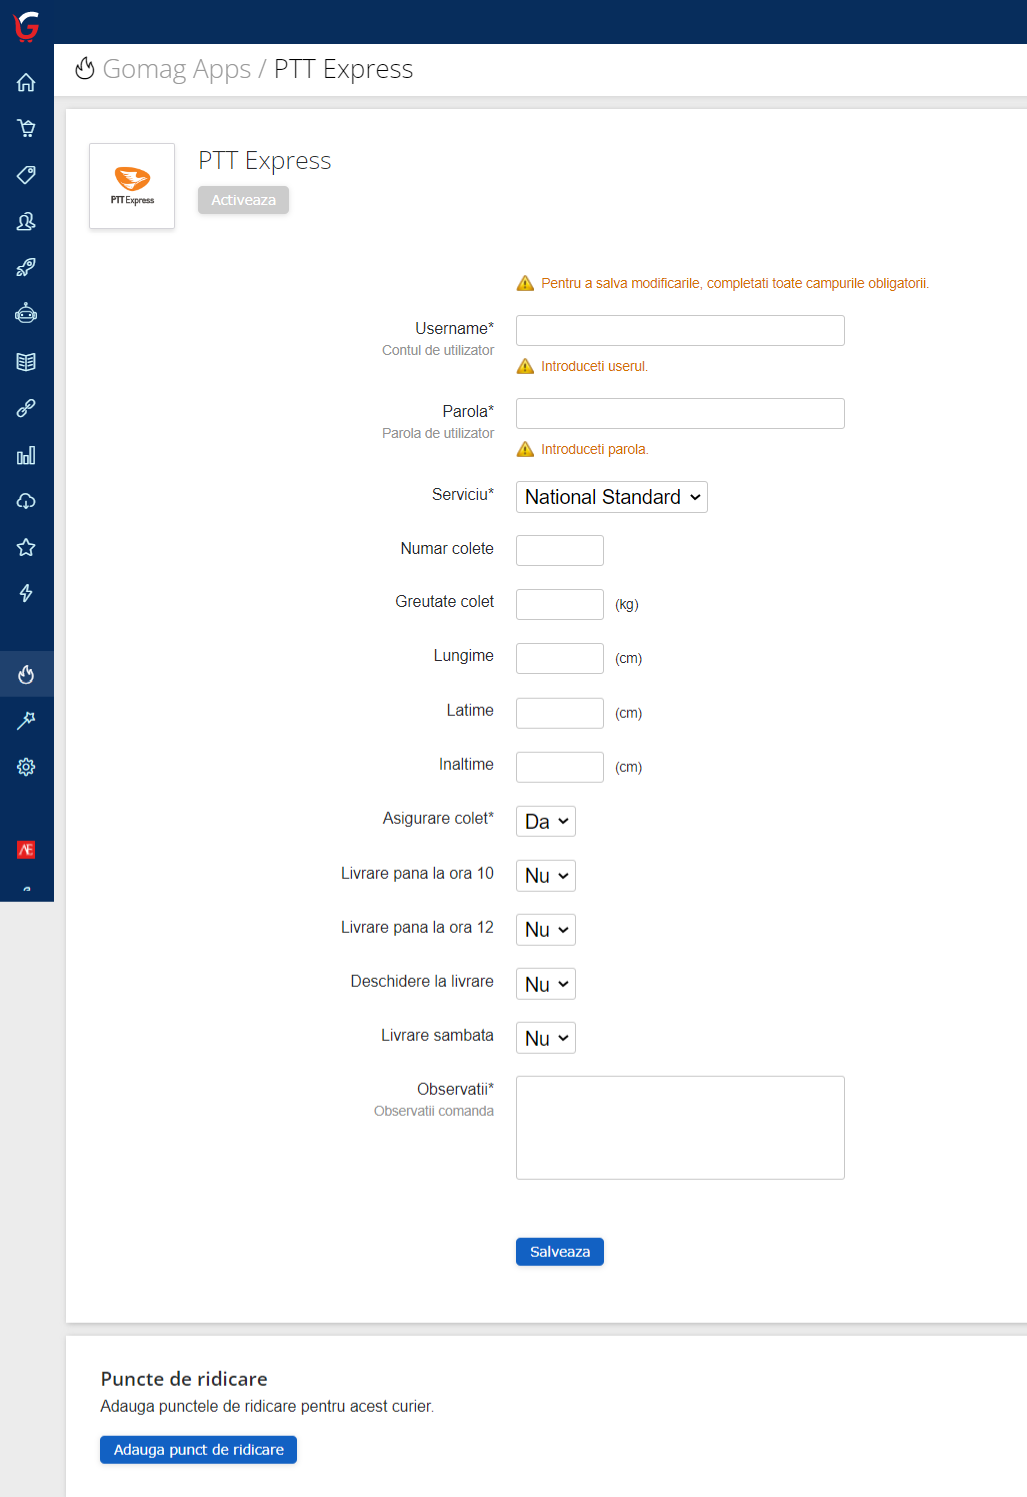Click the home icon in the sidebar
Image resolution: width=1027 pixels, height=1497 pixels.
click(x=26, y=82)
